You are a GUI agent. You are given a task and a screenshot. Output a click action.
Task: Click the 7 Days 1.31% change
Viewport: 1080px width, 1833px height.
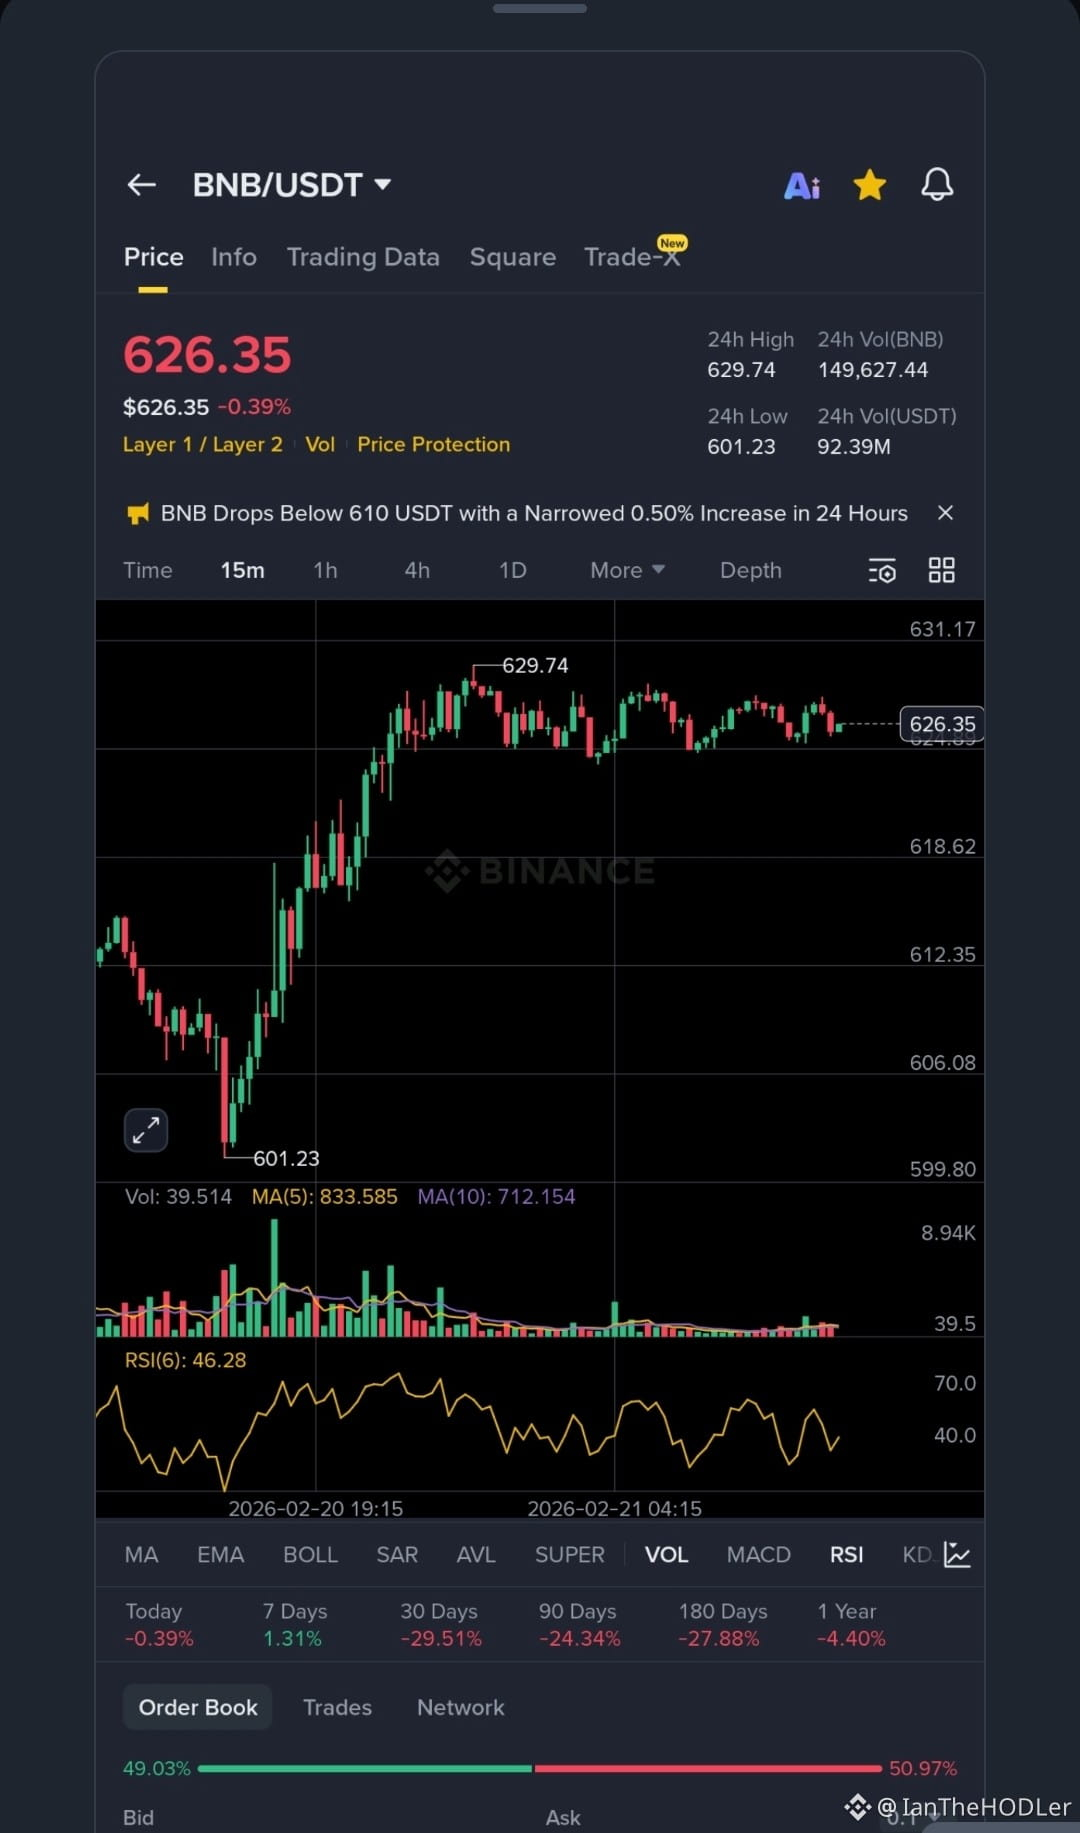(x=292, y=1638)
